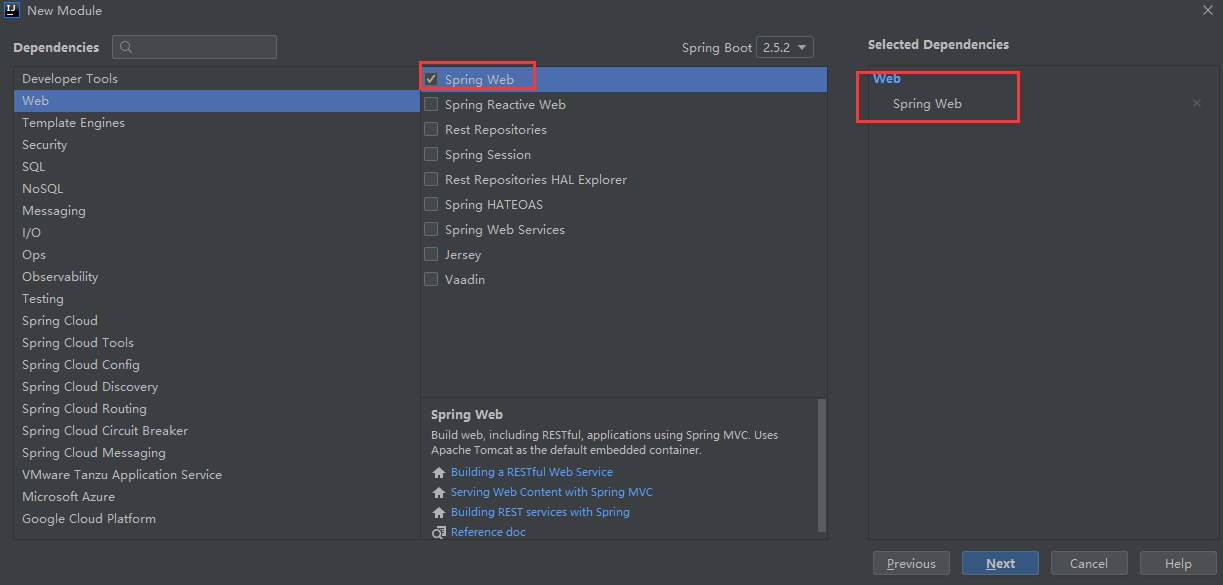Select the Spring Cloud Config category

coord(216,365)
